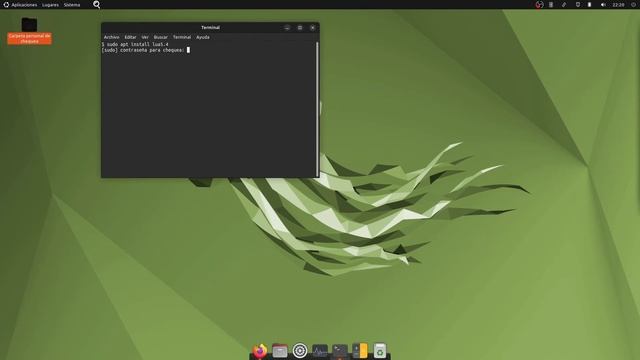
Task: Minimize the Terminal window
Action: point(287,28)
